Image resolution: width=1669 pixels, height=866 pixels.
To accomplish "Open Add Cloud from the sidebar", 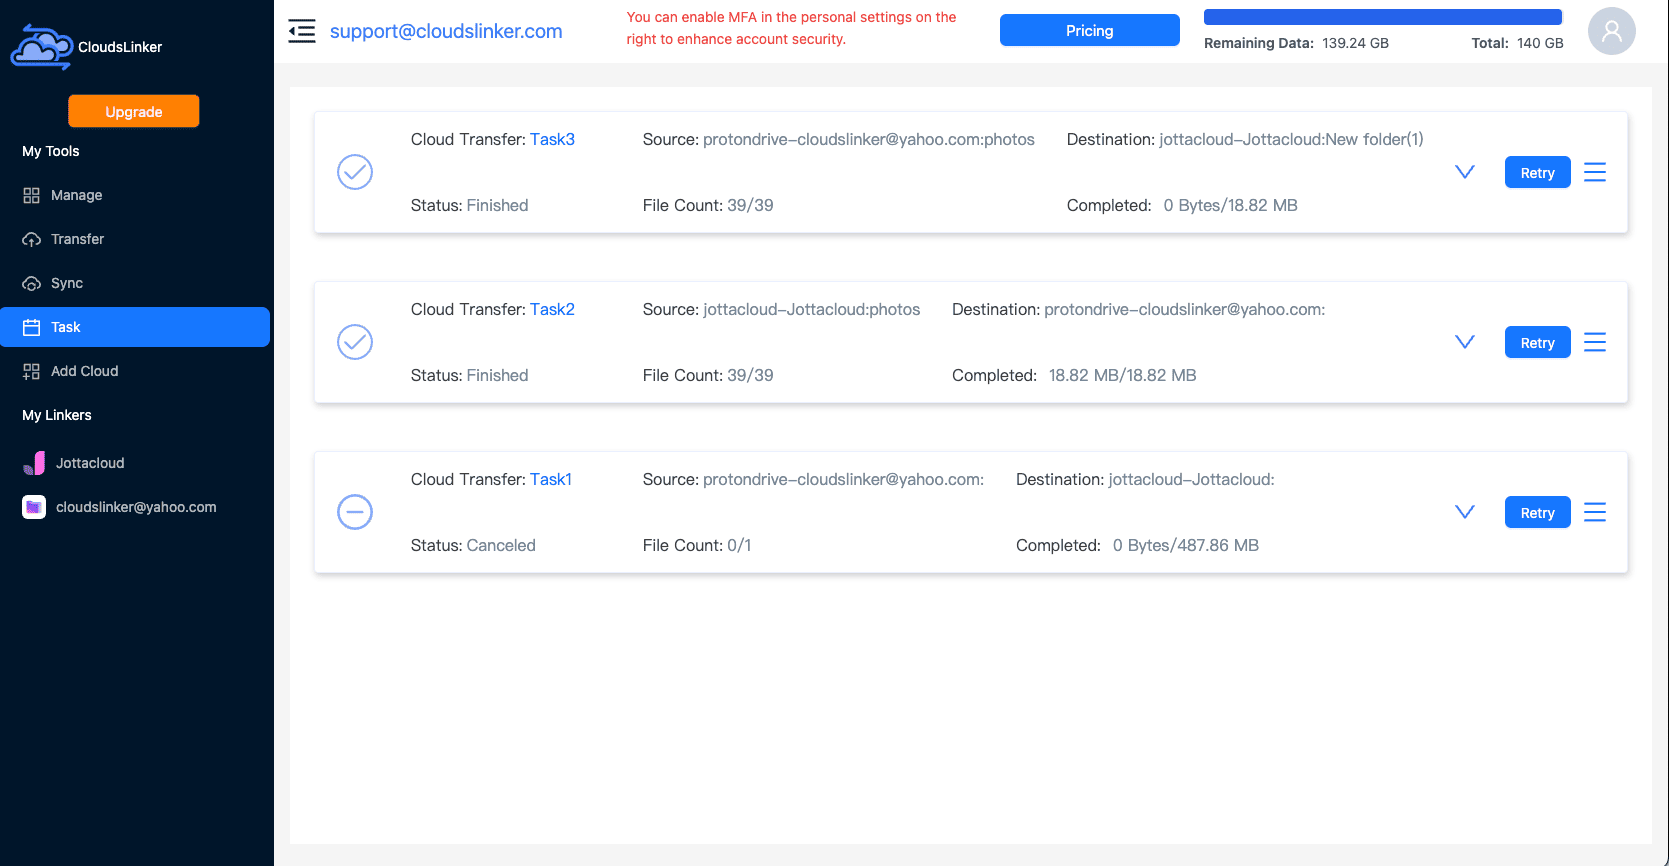I will click(x=135, y=371).
